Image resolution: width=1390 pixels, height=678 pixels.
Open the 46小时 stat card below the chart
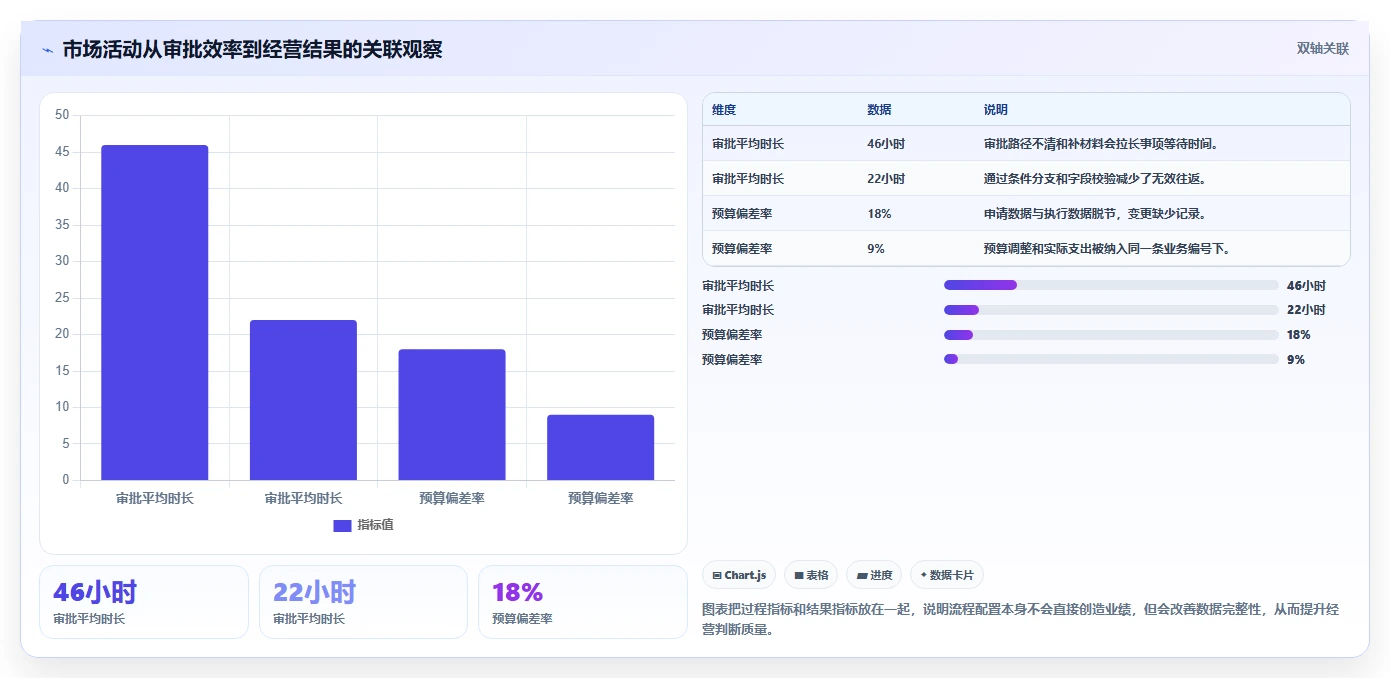[x=144, y=602]
